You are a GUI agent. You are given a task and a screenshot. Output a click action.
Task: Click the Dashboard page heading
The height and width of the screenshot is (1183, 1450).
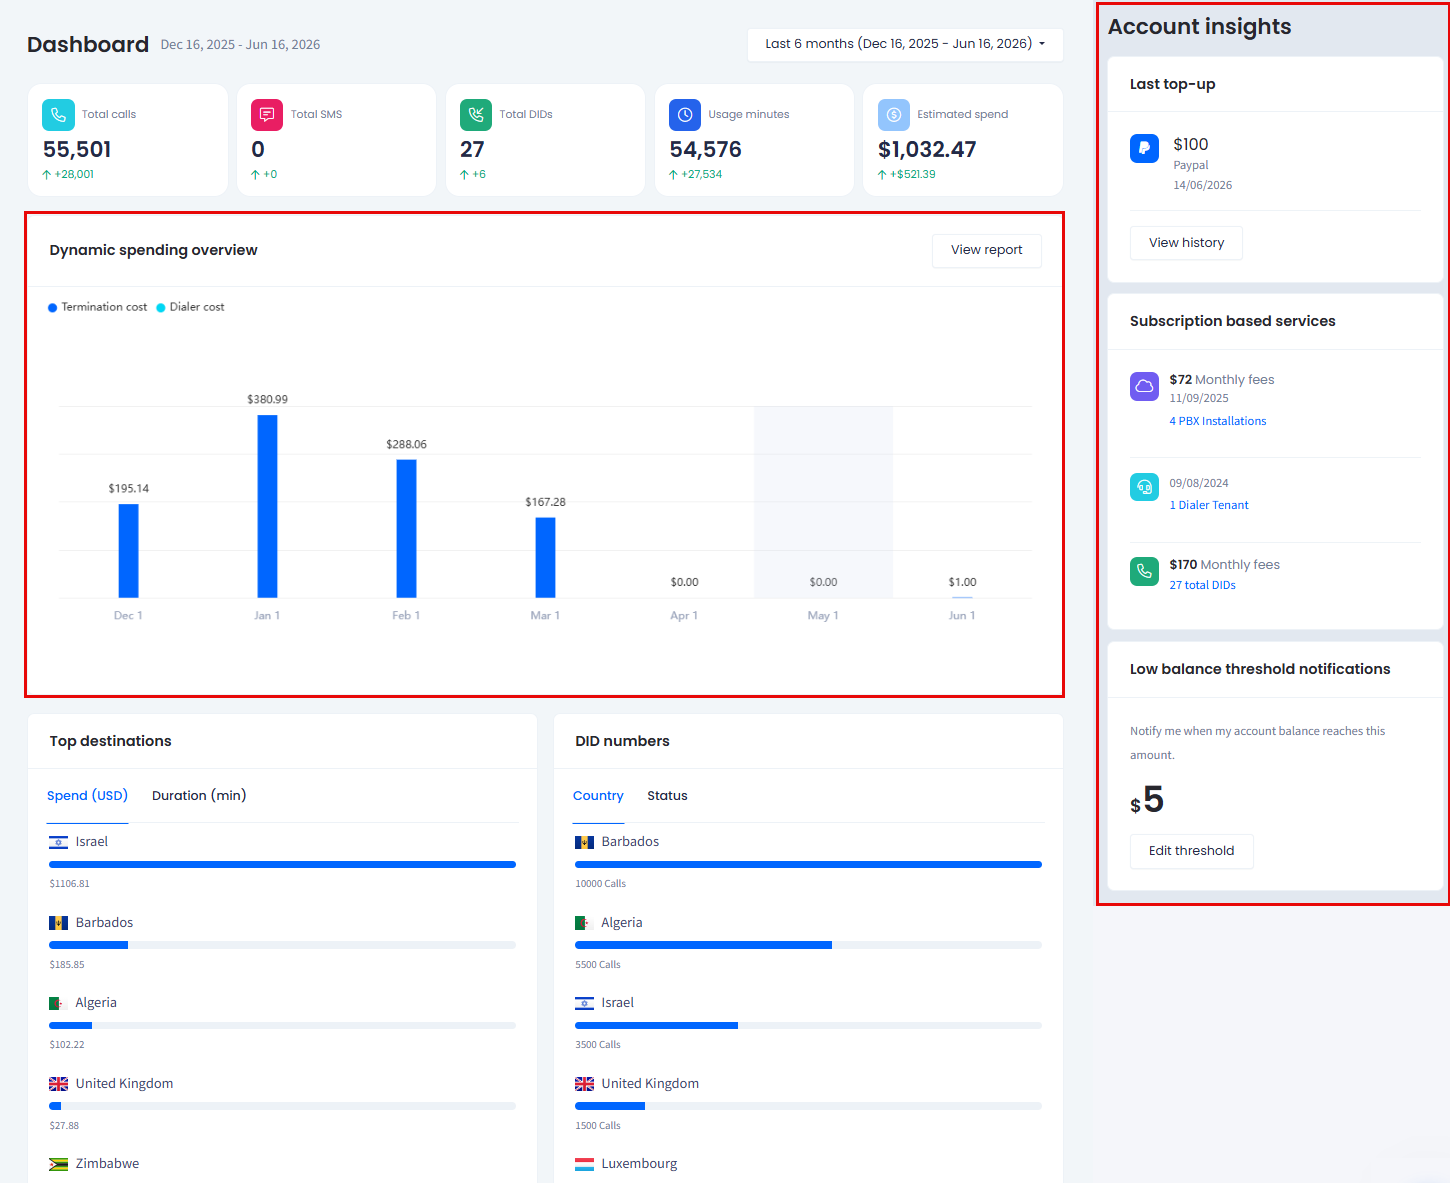tap(88, 45)
